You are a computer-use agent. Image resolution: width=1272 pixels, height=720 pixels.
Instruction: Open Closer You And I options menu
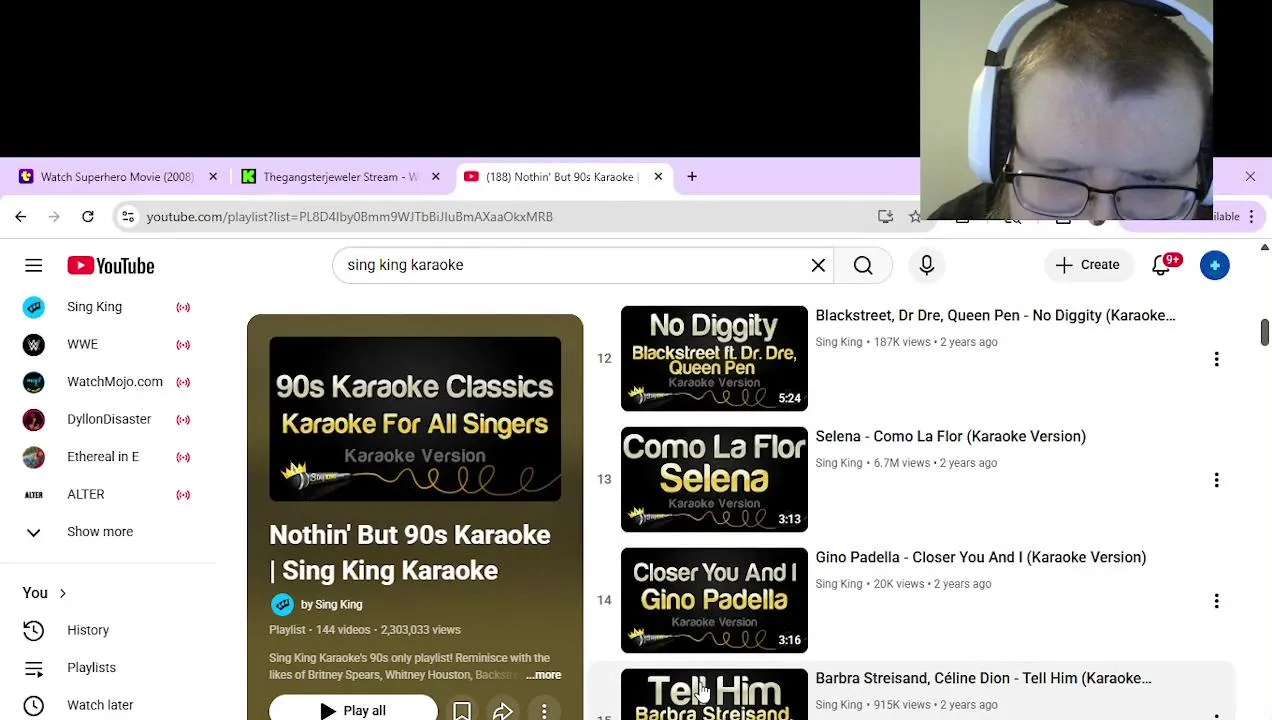[1216, 601]
